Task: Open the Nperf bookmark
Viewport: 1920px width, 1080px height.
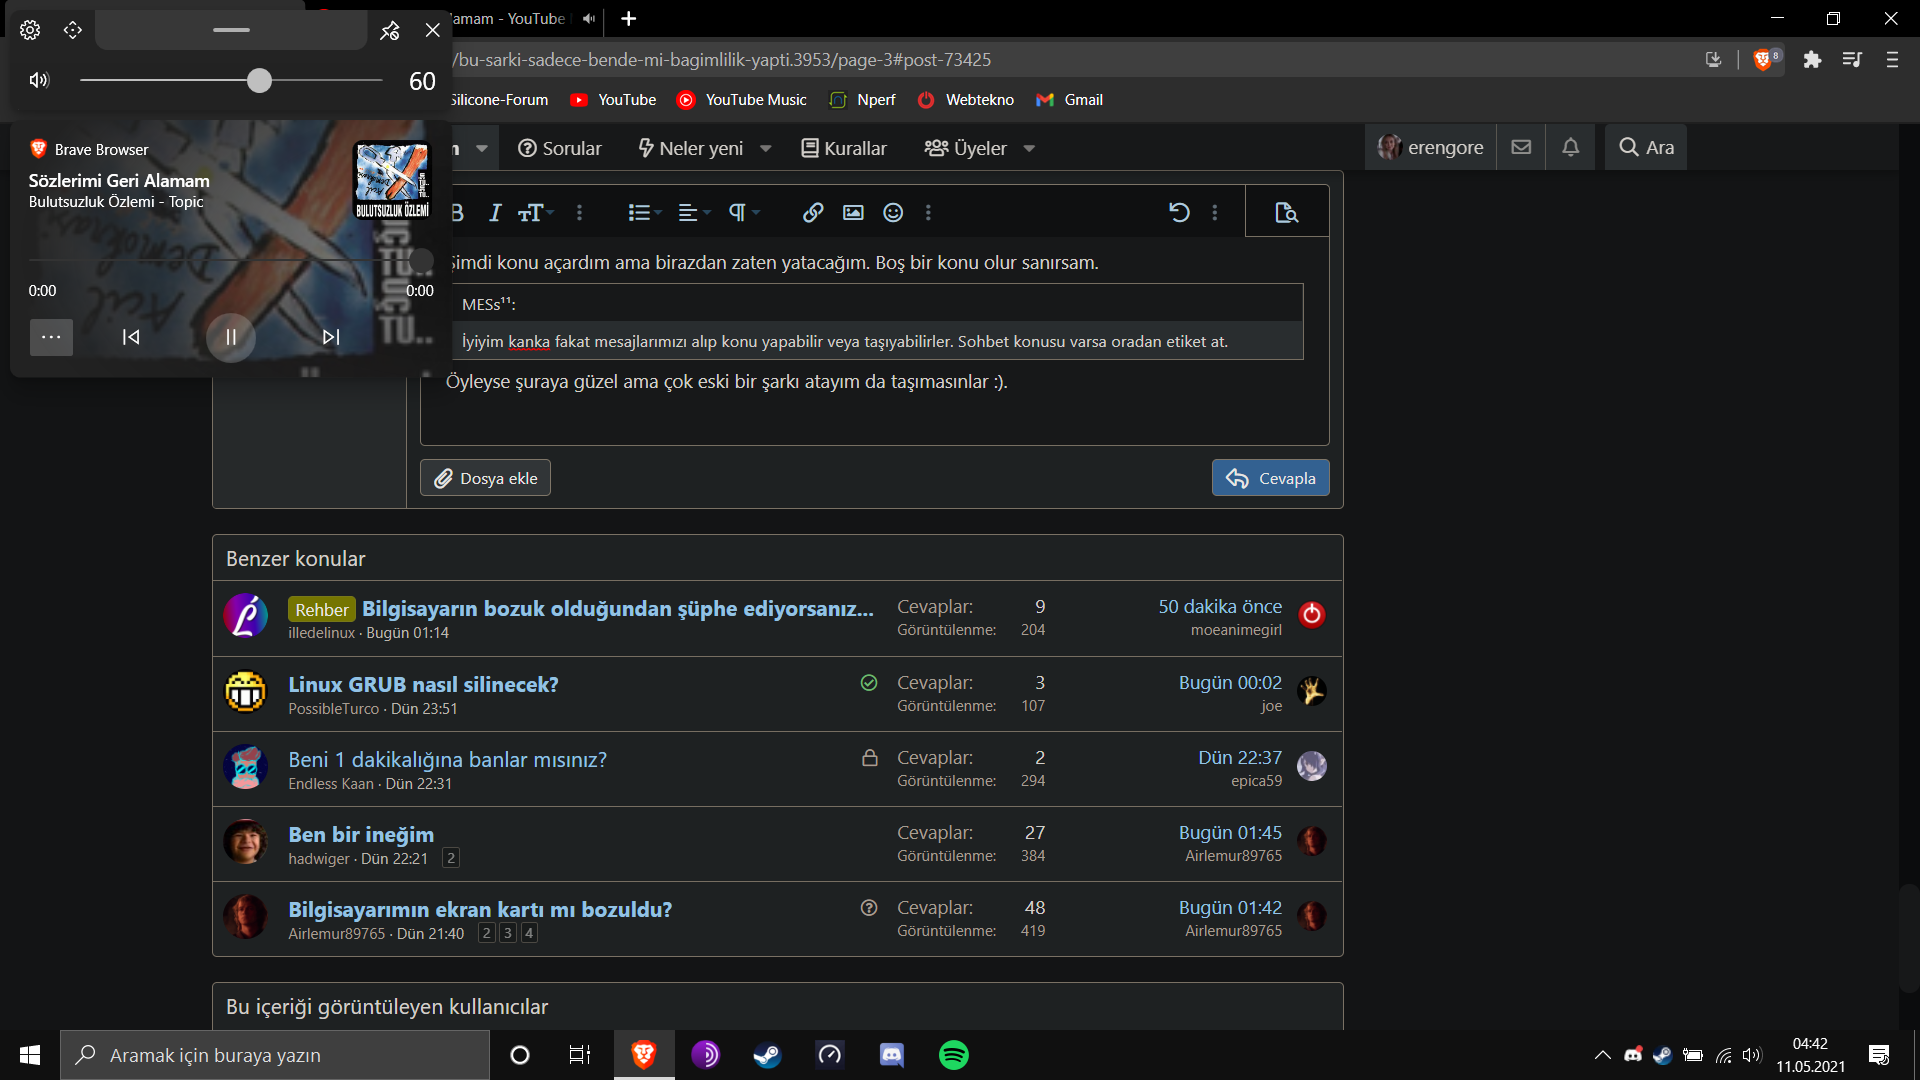Action: point(863,100)
